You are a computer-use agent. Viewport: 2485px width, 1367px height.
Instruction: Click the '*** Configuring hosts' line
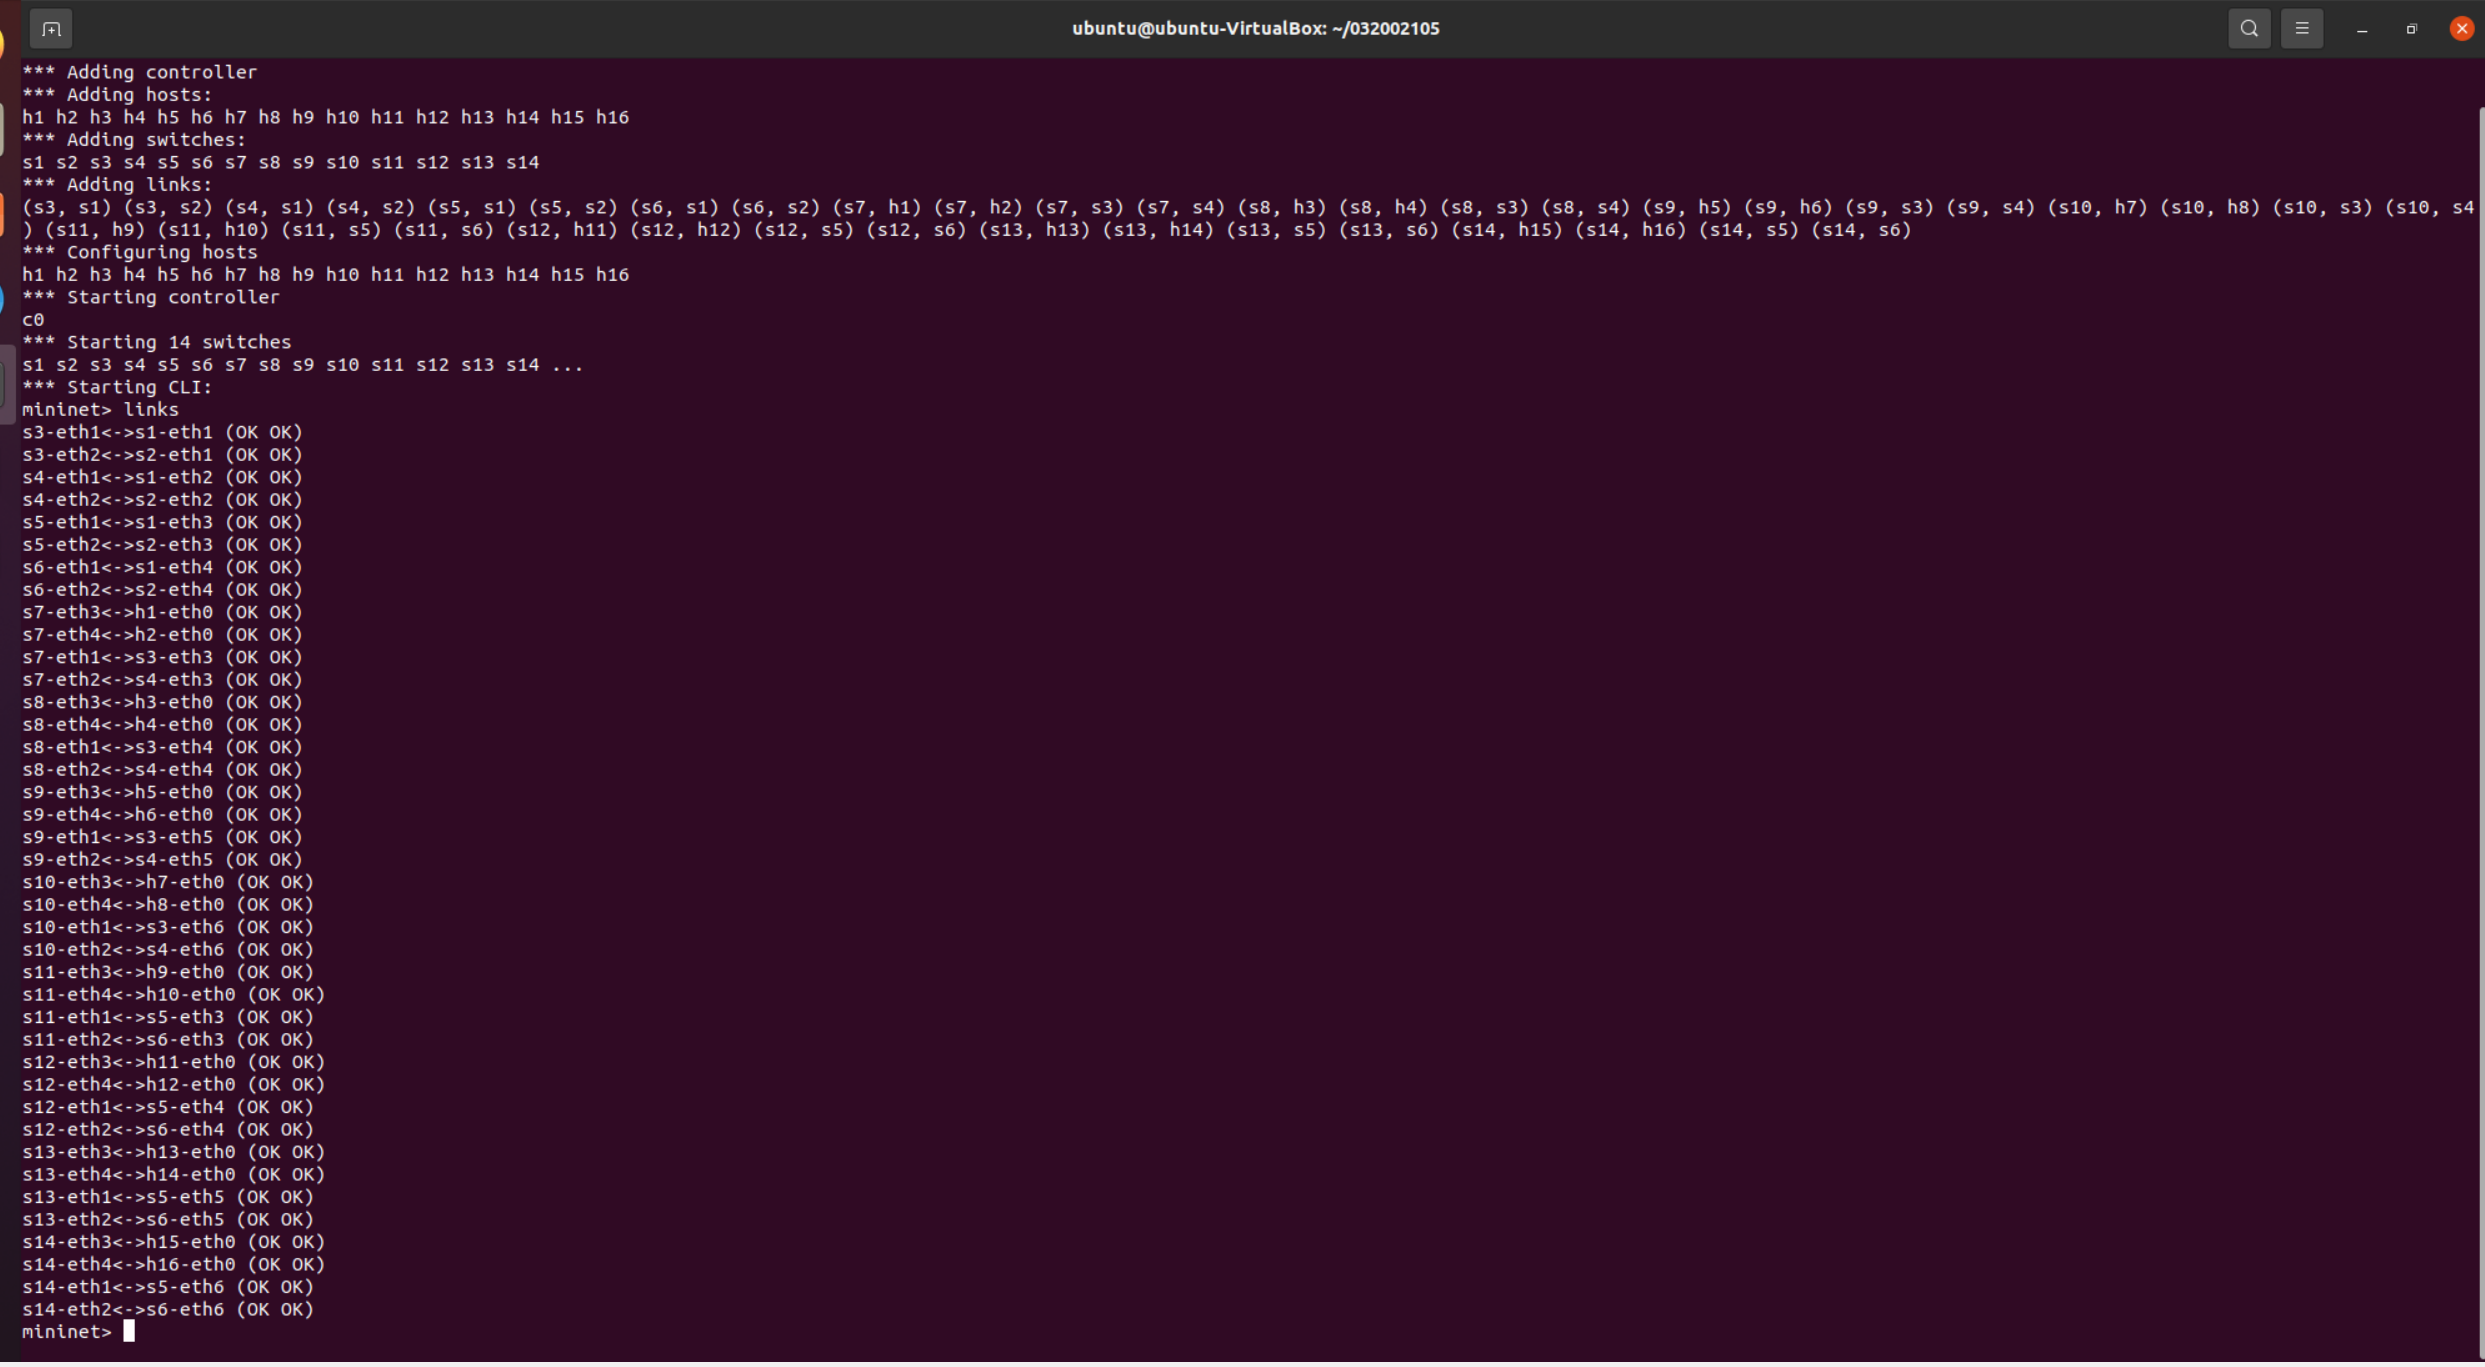(139, 252)
